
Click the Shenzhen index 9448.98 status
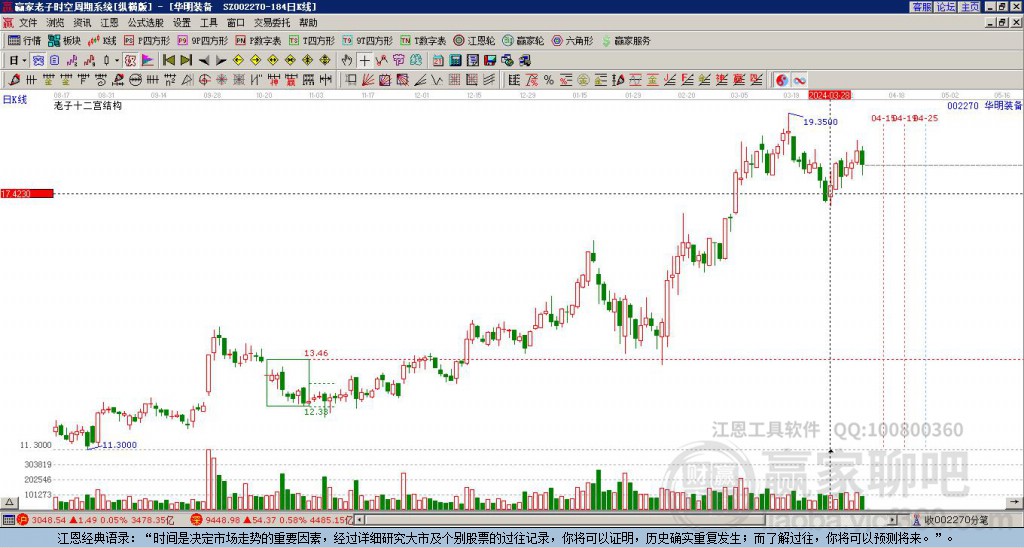pos(271,520)
